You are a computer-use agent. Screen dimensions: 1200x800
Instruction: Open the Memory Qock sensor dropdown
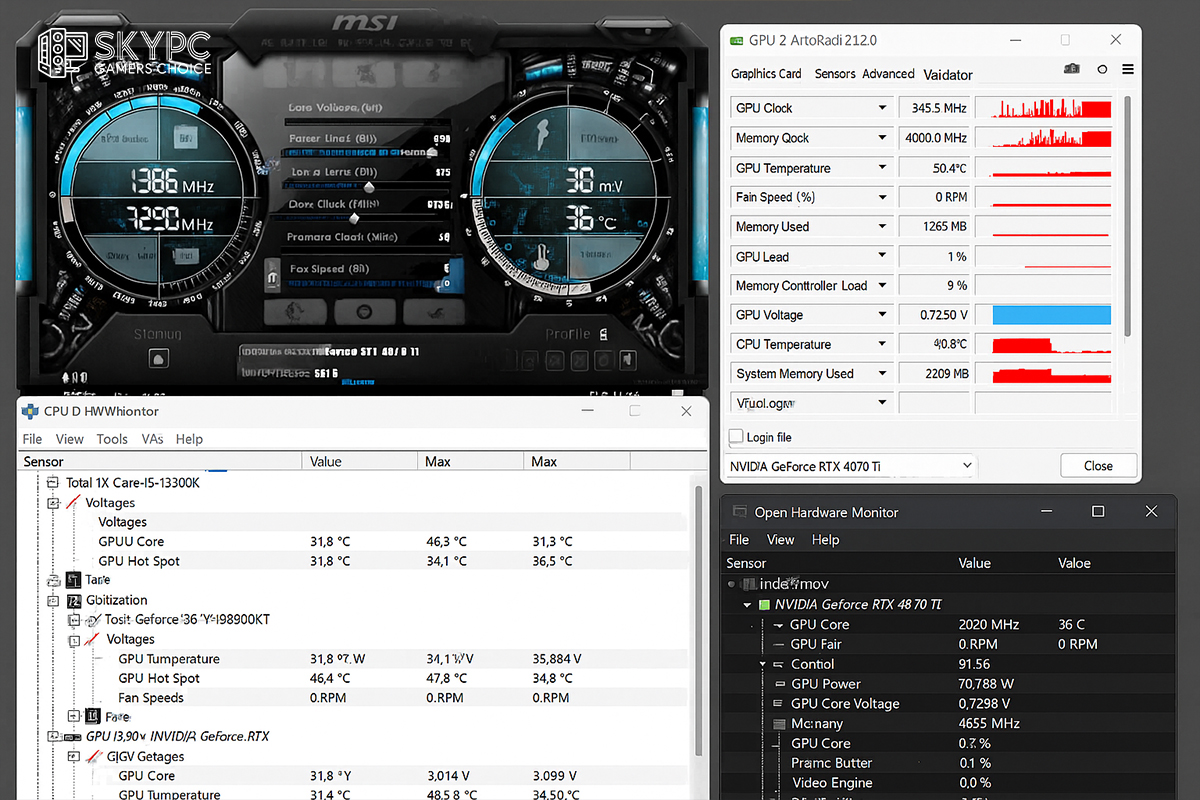coord(882,138)
